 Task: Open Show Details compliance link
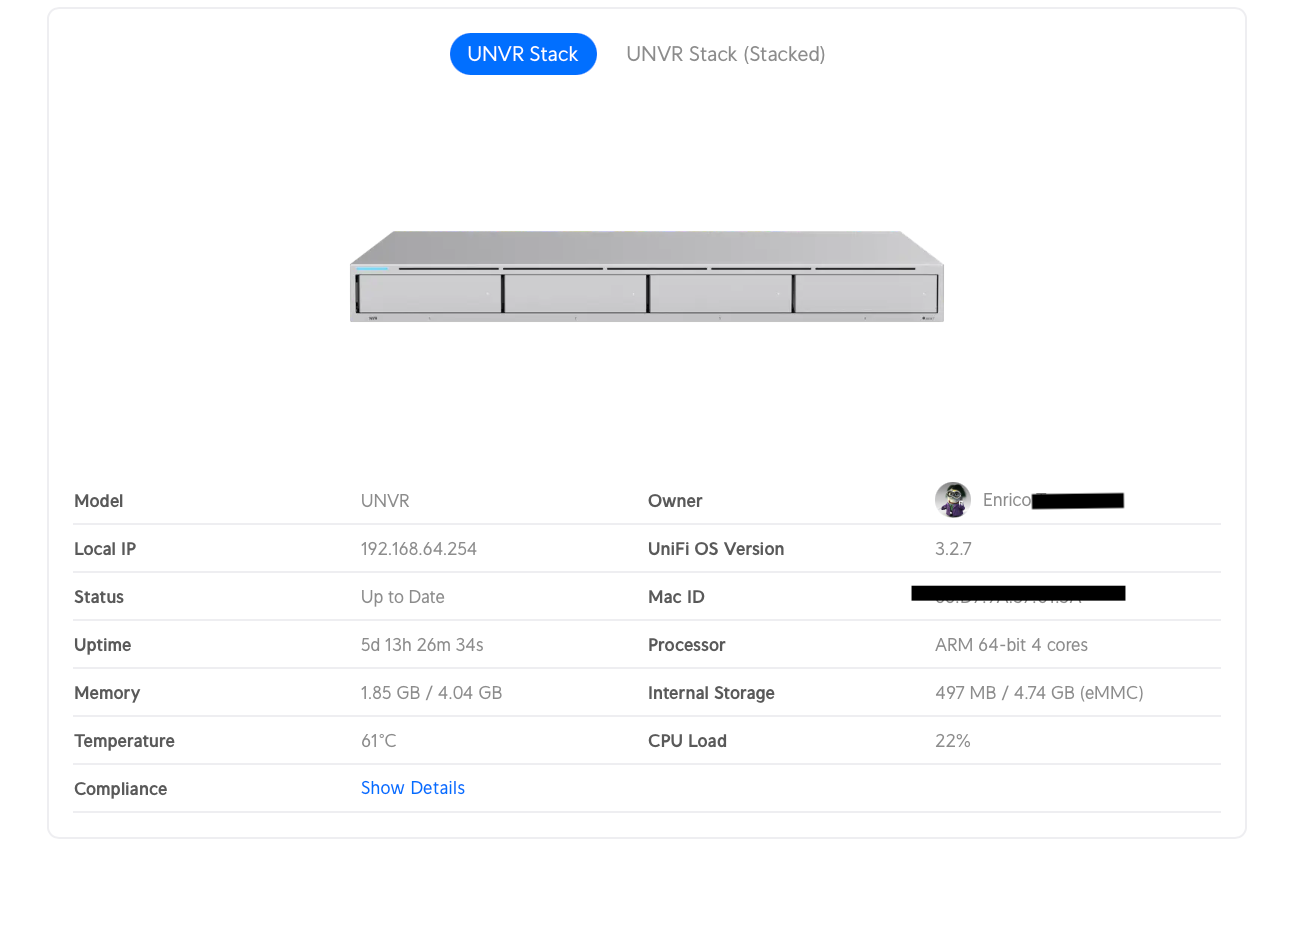click(x=412, y=788)
